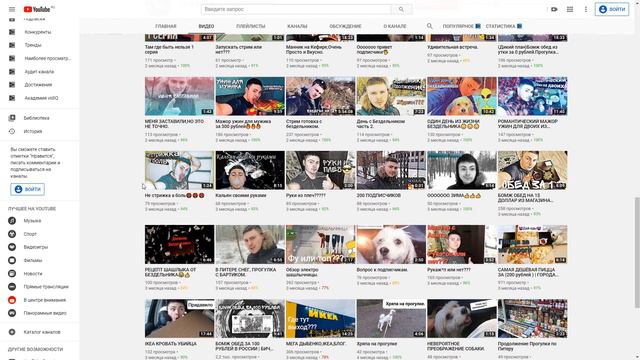Click the ВОЙТИ button in the sidebar
This screenshot has width=640, height=360.
click(28, 189)
